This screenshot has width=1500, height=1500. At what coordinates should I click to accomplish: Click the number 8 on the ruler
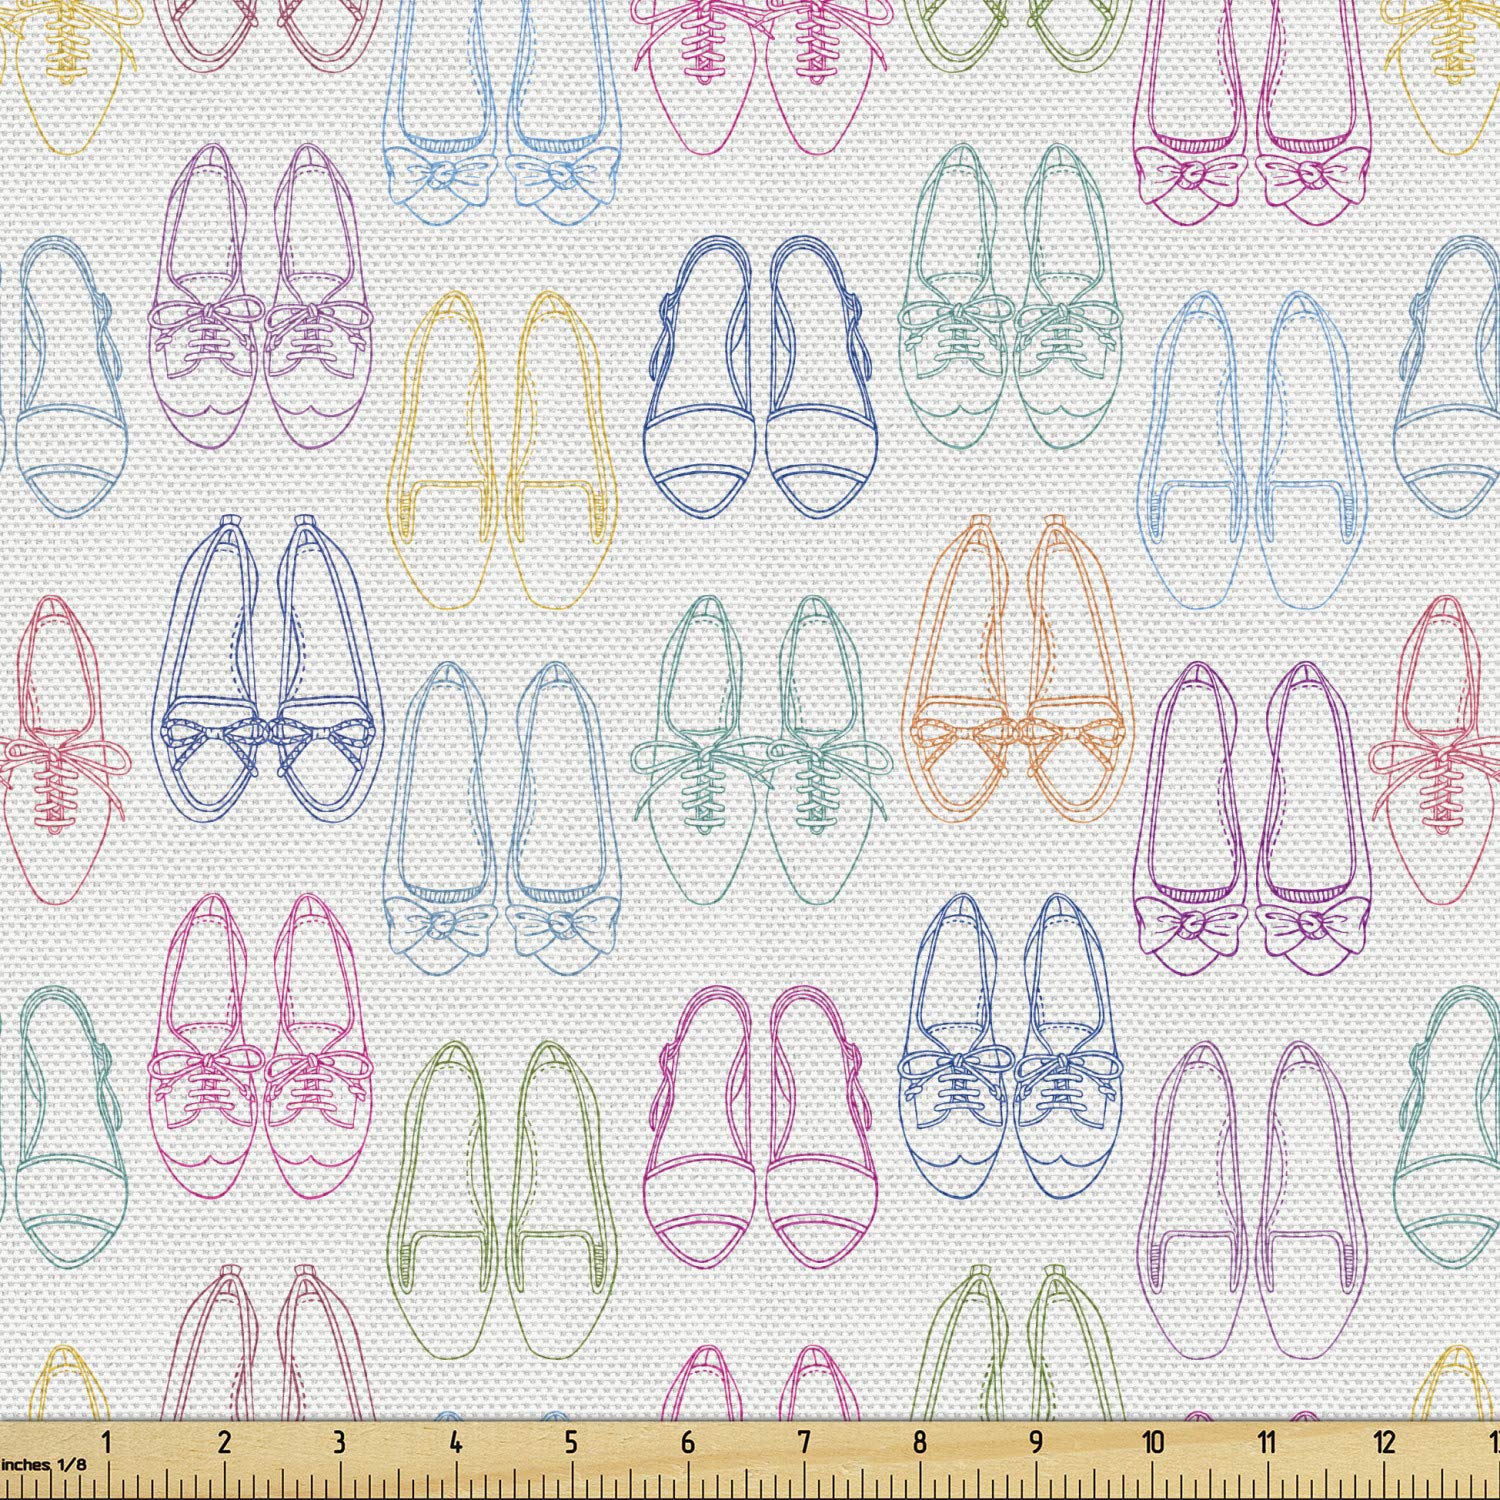point(920,1441)
